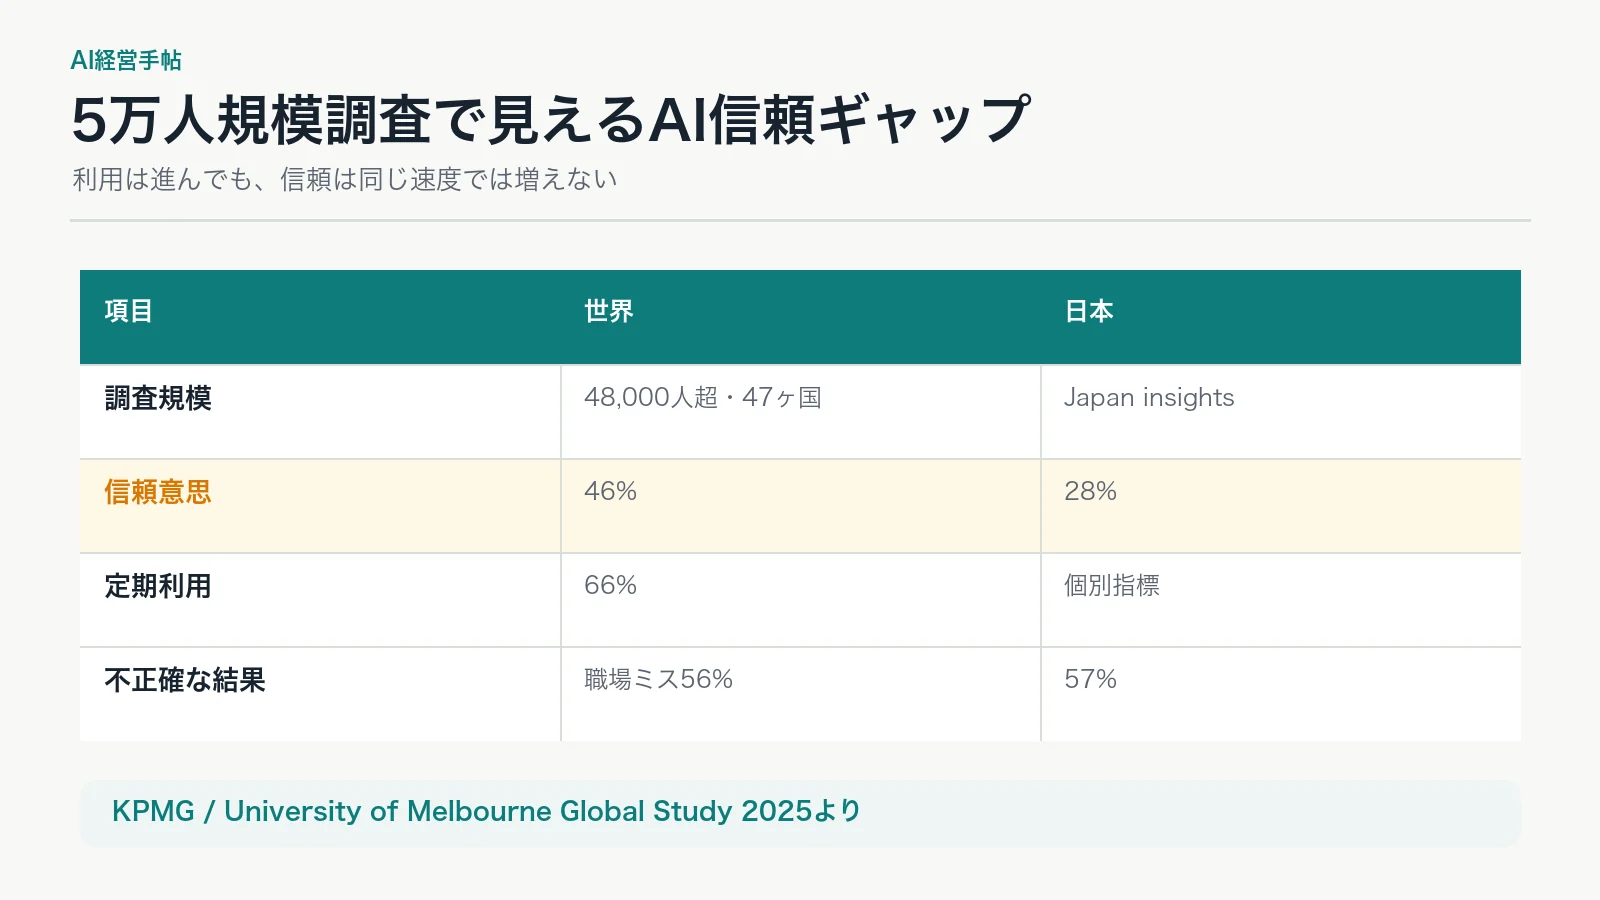Select the highlighted '信頼意思' row label

point(158,492)
